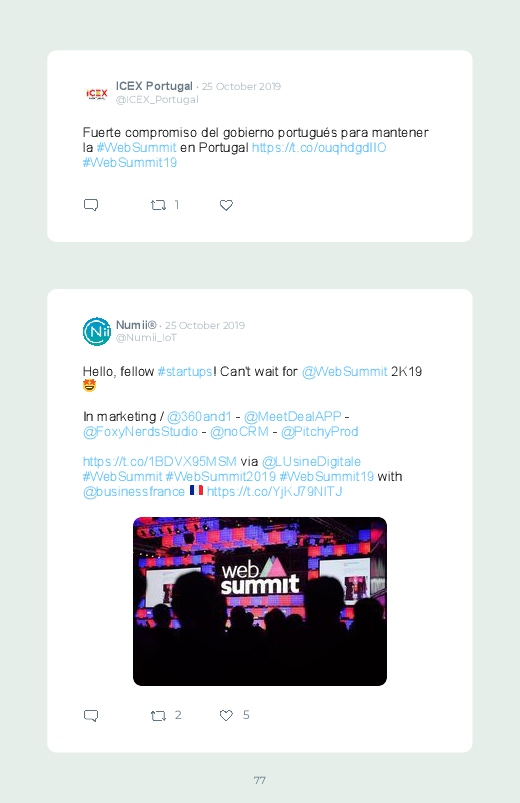Like the ICEX Portugal tweet with heart icon
Screen dimensions: 520x803
226,205
